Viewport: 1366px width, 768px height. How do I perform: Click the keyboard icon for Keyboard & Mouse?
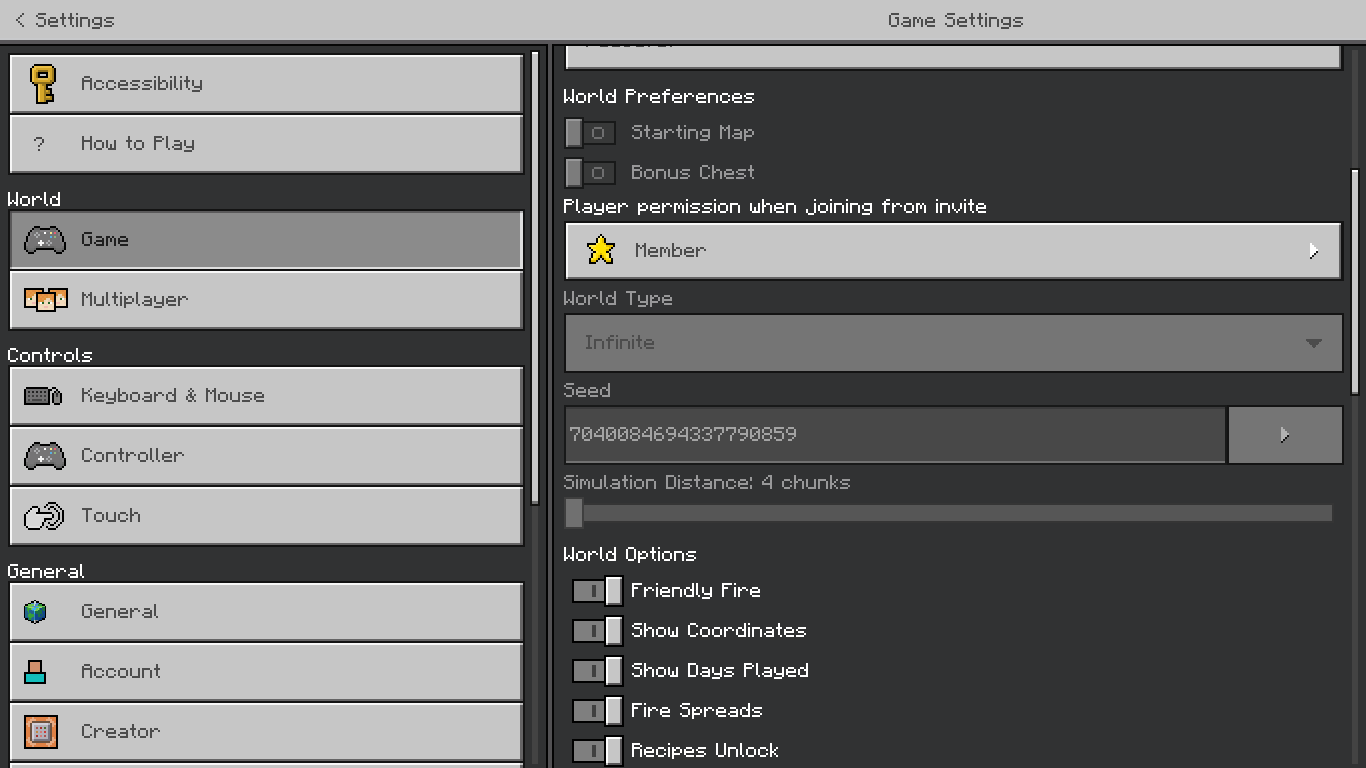pos(43,396)
